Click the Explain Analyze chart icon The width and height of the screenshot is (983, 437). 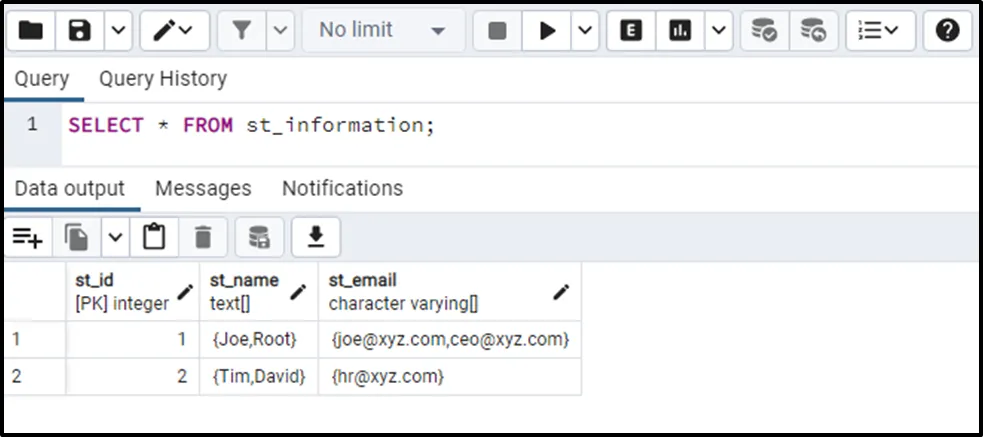pos(680,31)
